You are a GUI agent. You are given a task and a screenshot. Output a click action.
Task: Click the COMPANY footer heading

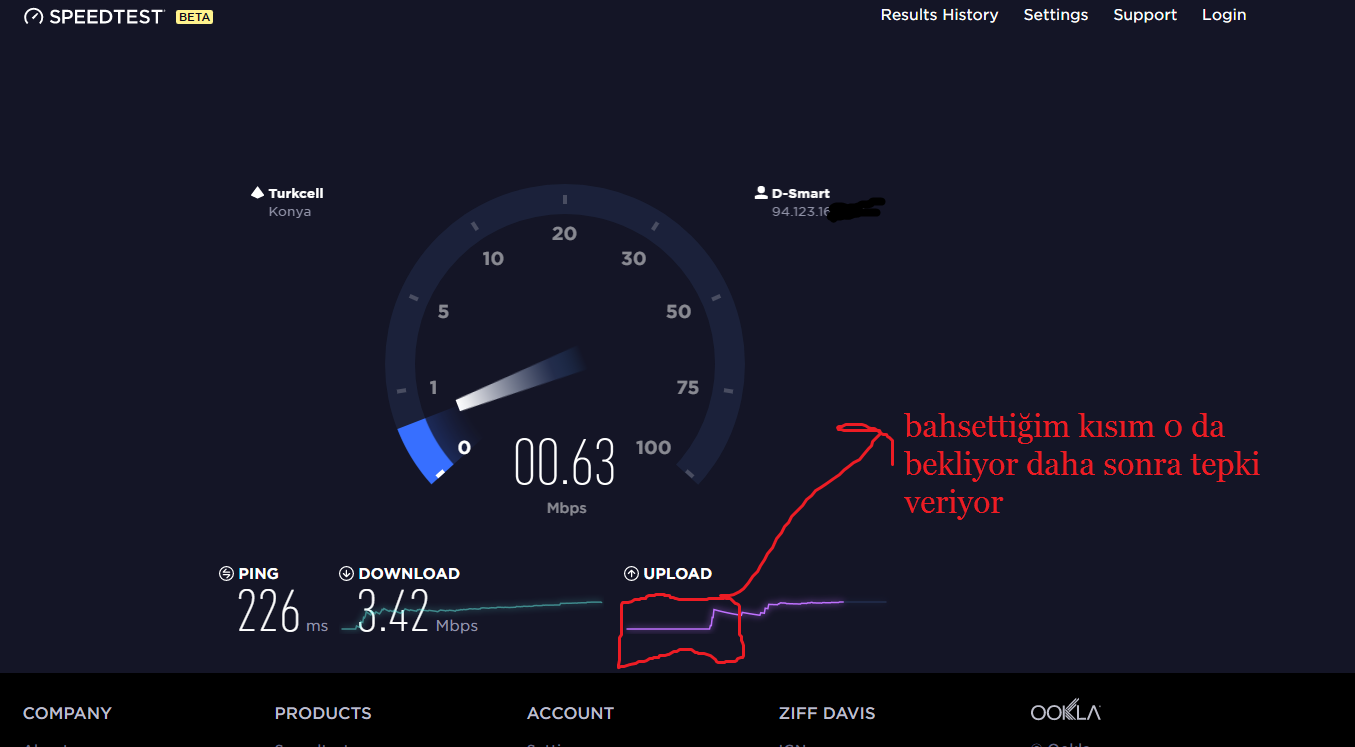pyautogui.click(x=67, y=713)
